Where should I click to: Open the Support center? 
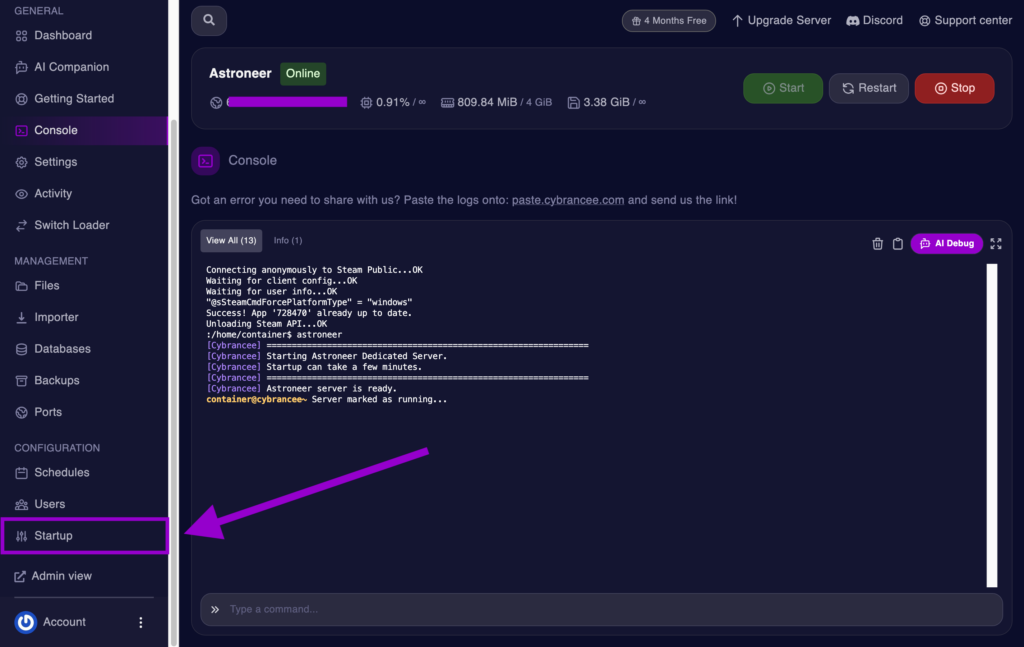coord(965,20)
